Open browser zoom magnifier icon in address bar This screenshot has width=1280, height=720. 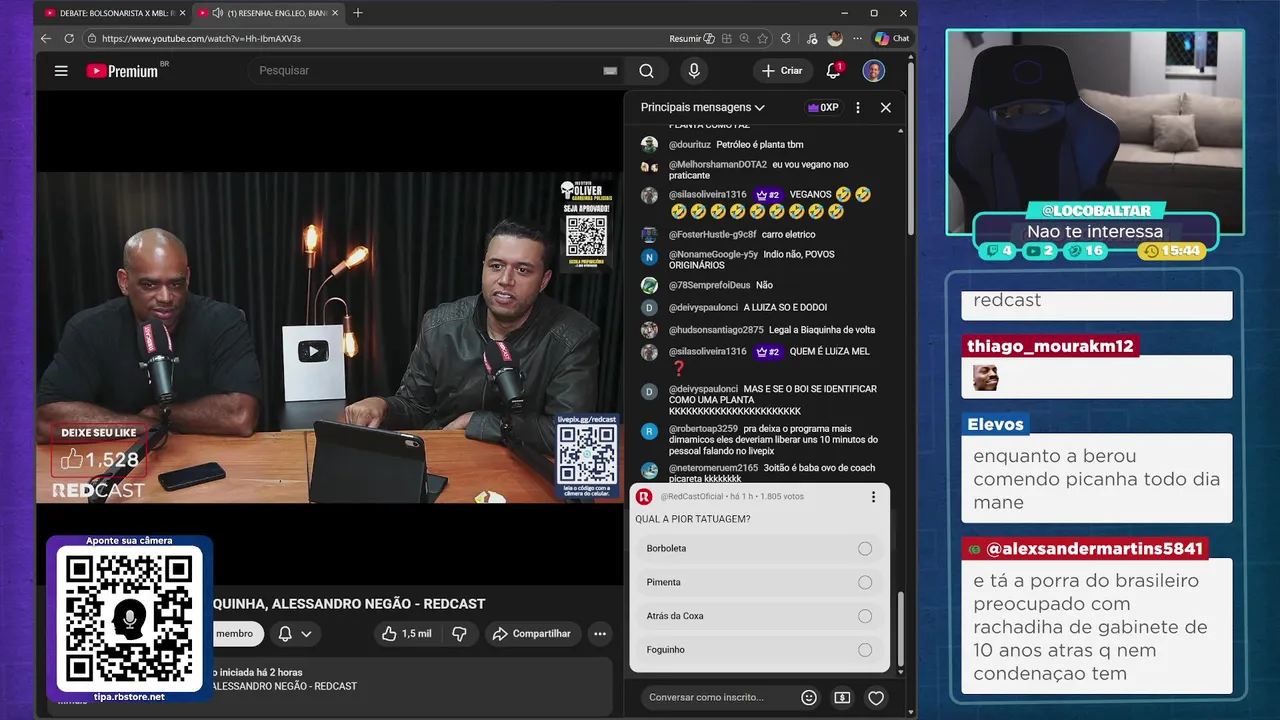point(745,38)
